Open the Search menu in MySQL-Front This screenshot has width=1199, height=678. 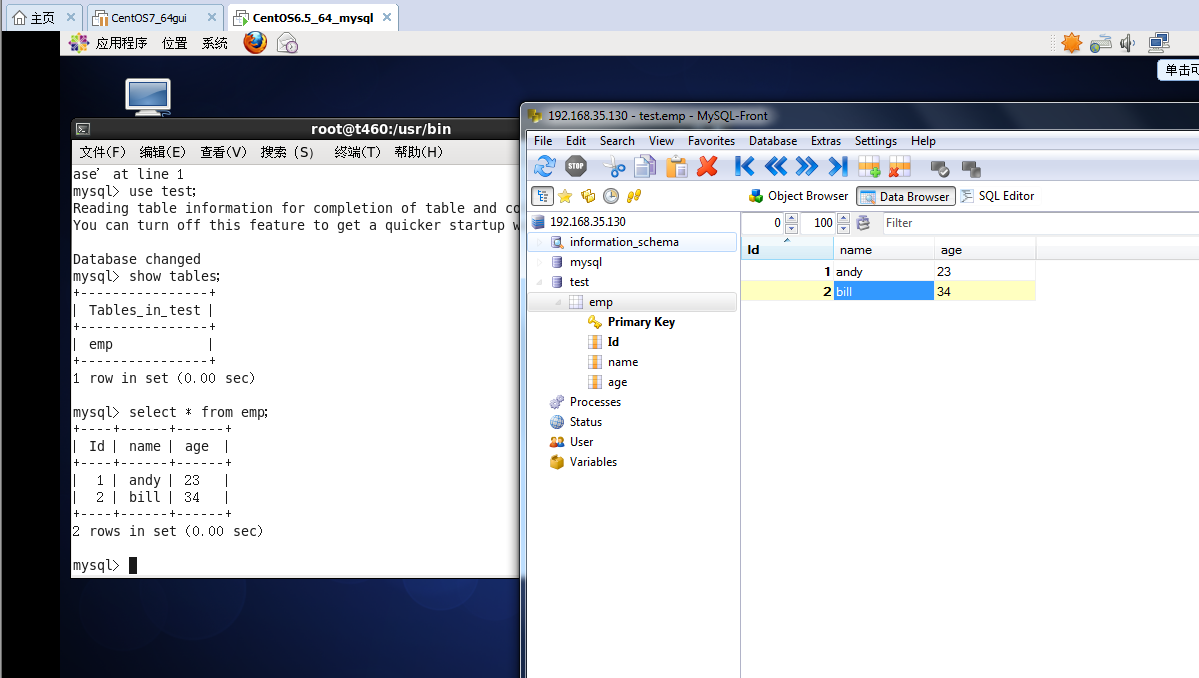click(x=617, y=141)
